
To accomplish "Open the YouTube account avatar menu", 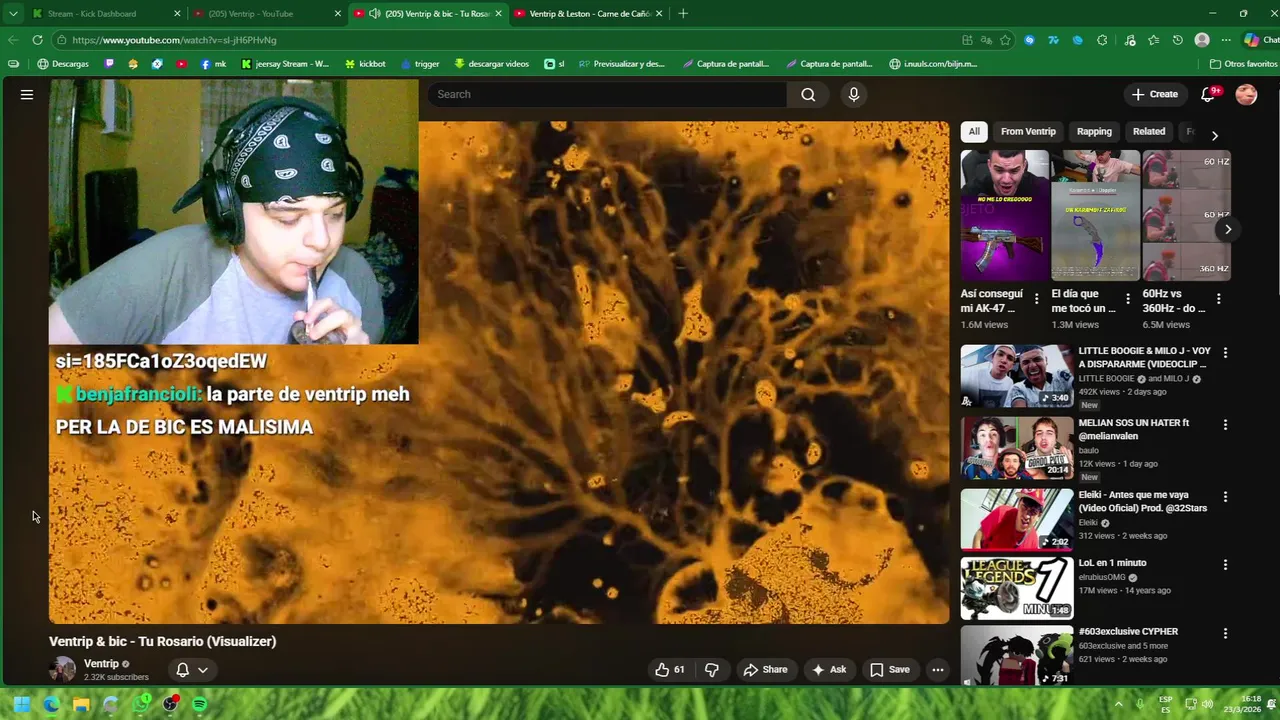I will (x=1246, y=94).
